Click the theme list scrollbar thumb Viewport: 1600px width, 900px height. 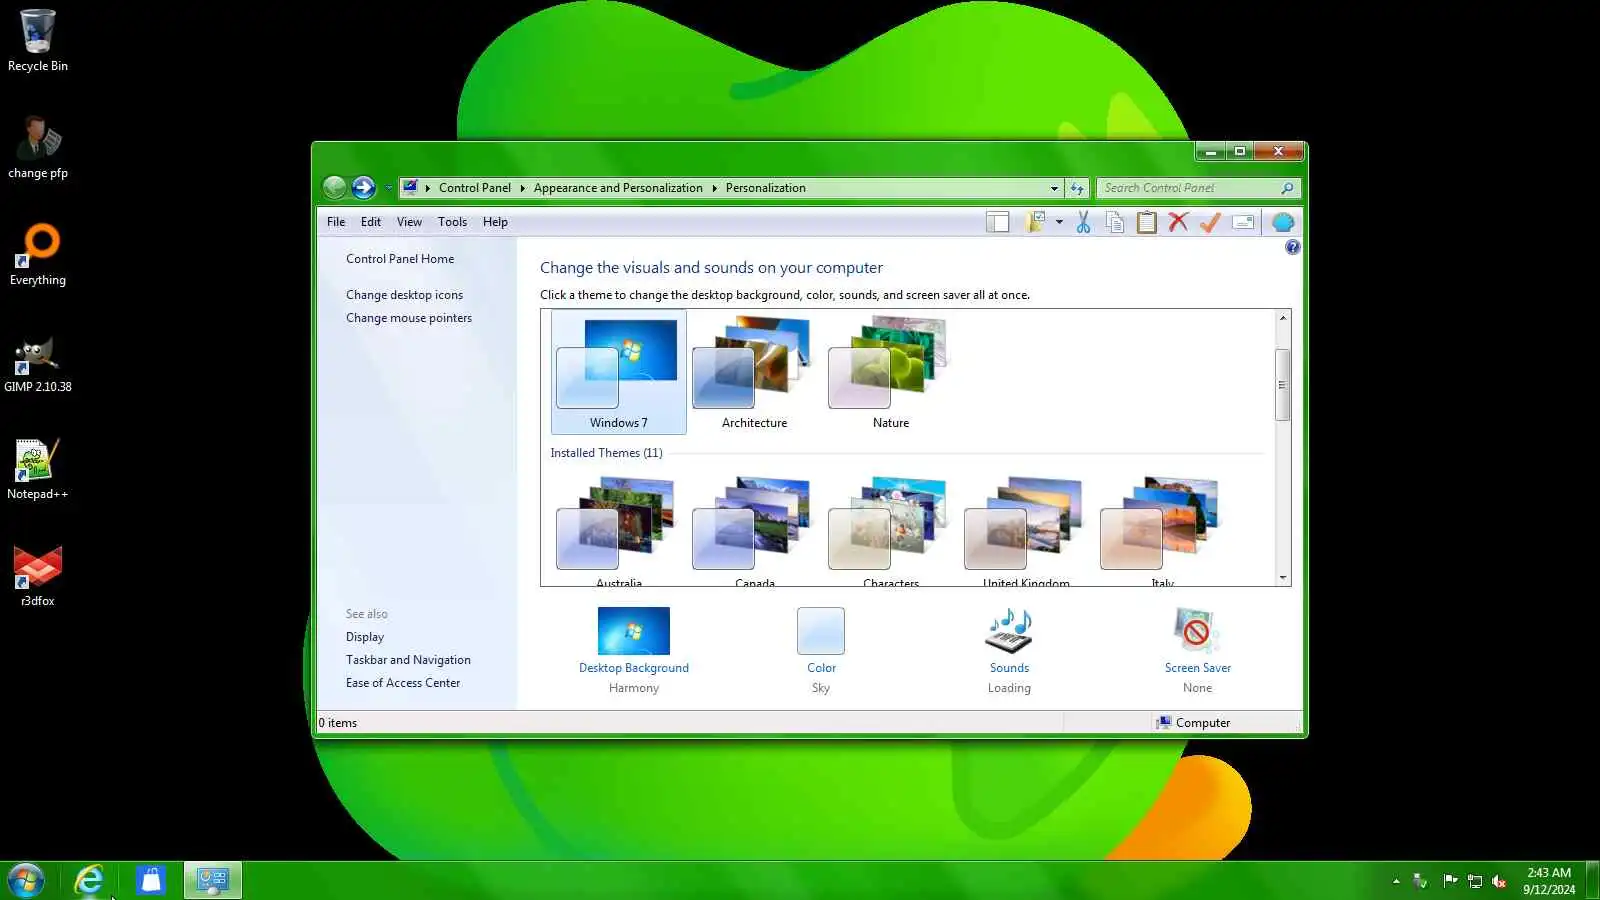tap(1282, 385)
